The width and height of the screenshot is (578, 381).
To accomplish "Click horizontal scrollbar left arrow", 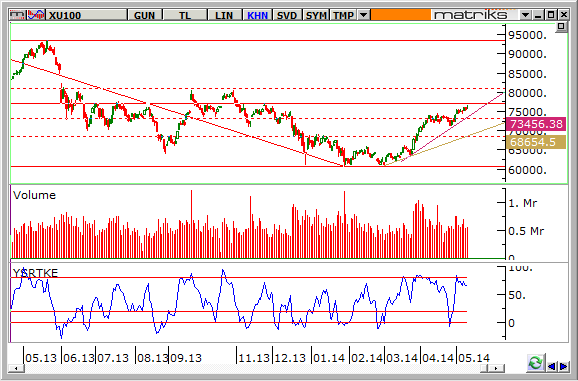I will 15,368.
